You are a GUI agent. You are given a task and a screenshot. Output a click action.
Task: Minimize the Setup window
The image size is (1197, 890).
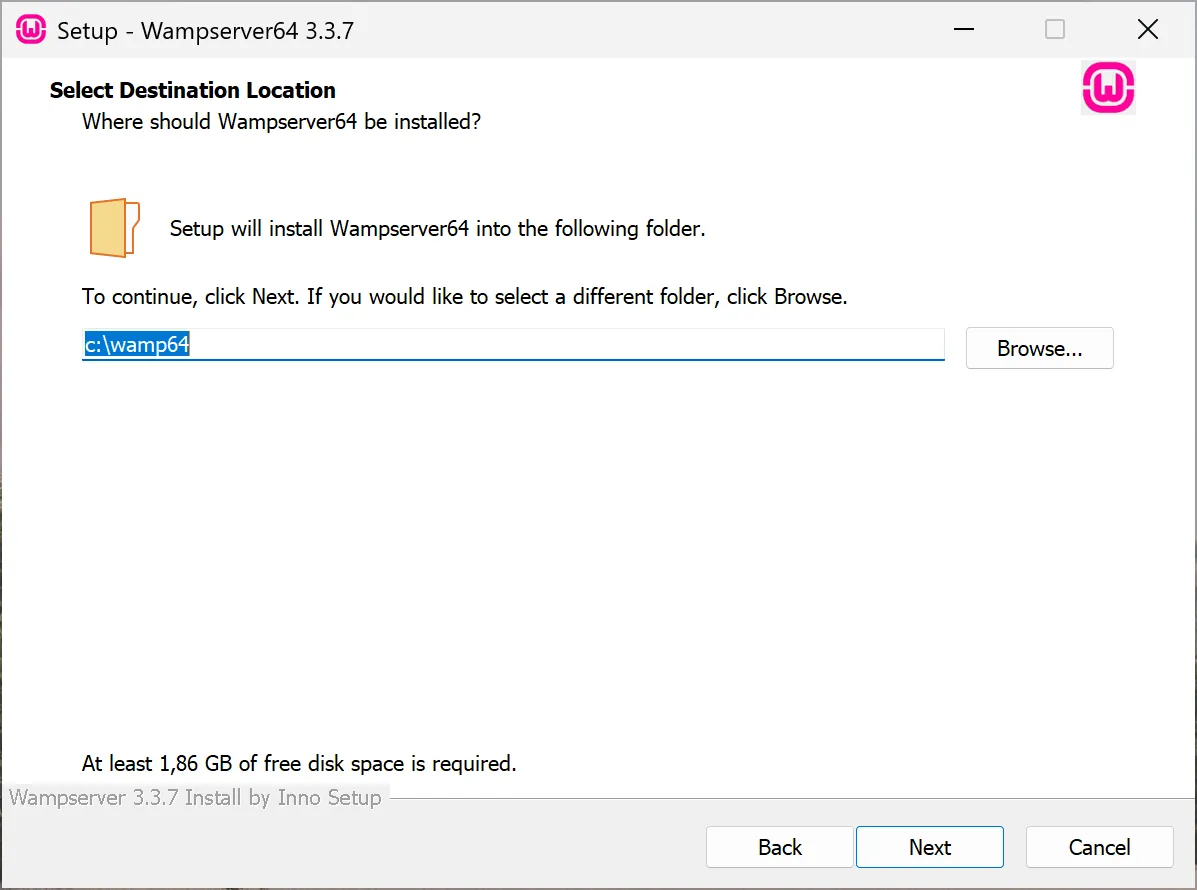(963, 30)
